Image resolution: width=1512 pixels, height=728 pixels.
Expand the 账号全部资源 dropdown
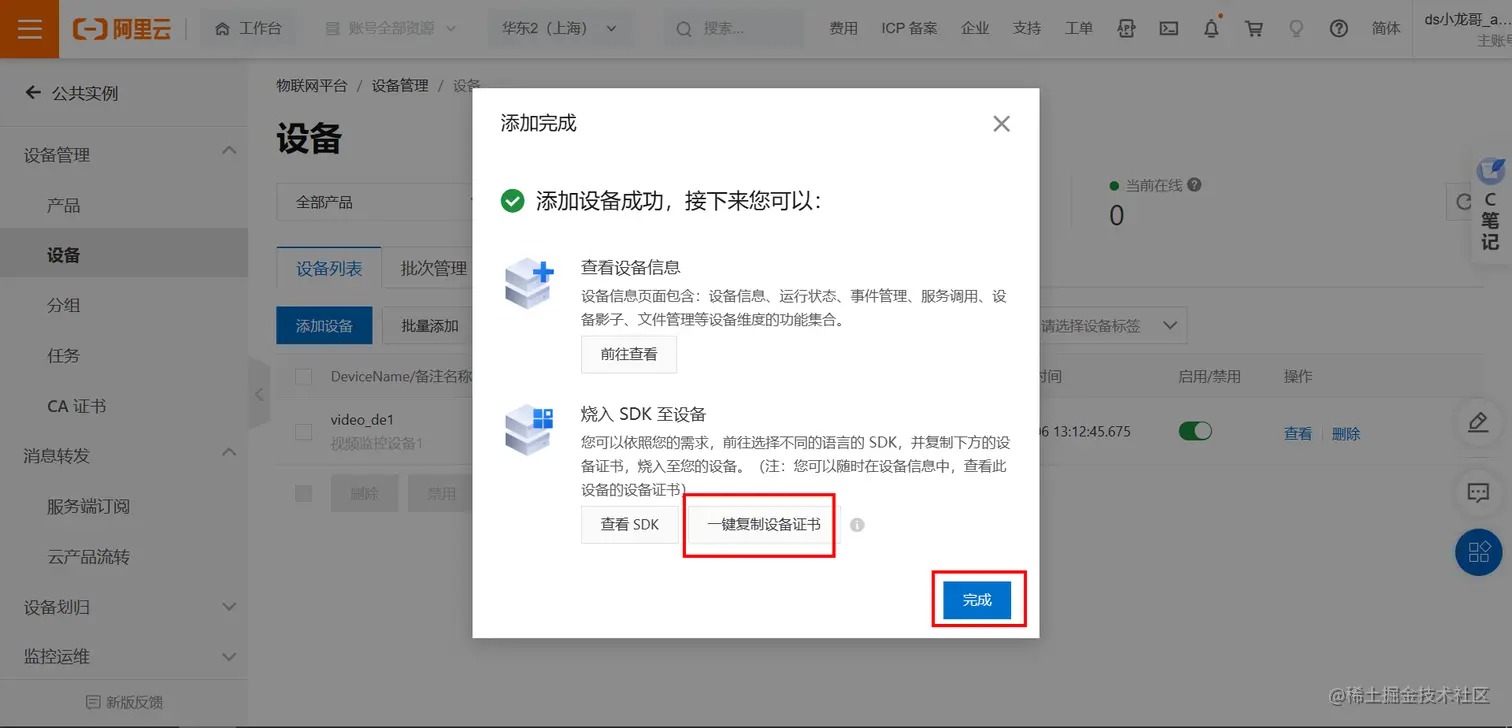390,29
